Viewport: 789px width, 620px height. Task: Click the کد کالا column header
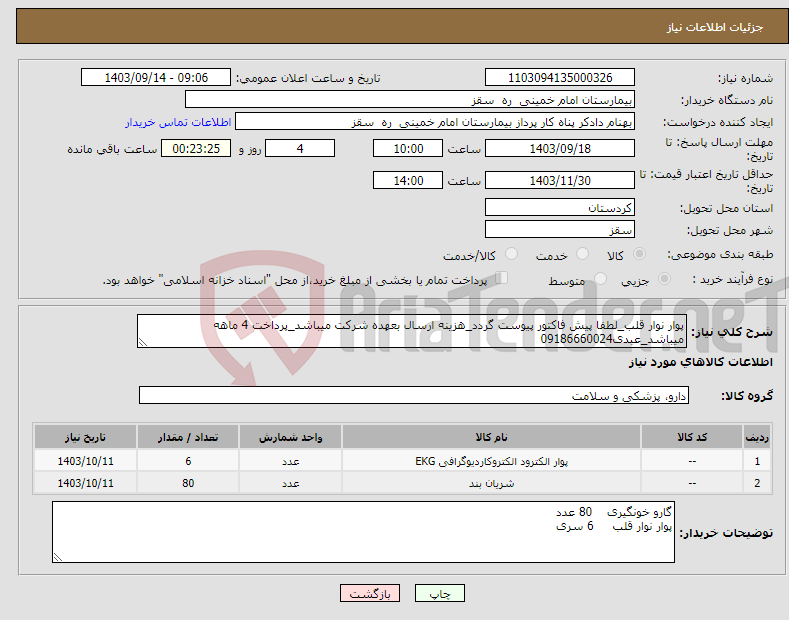tap(692, 437)
